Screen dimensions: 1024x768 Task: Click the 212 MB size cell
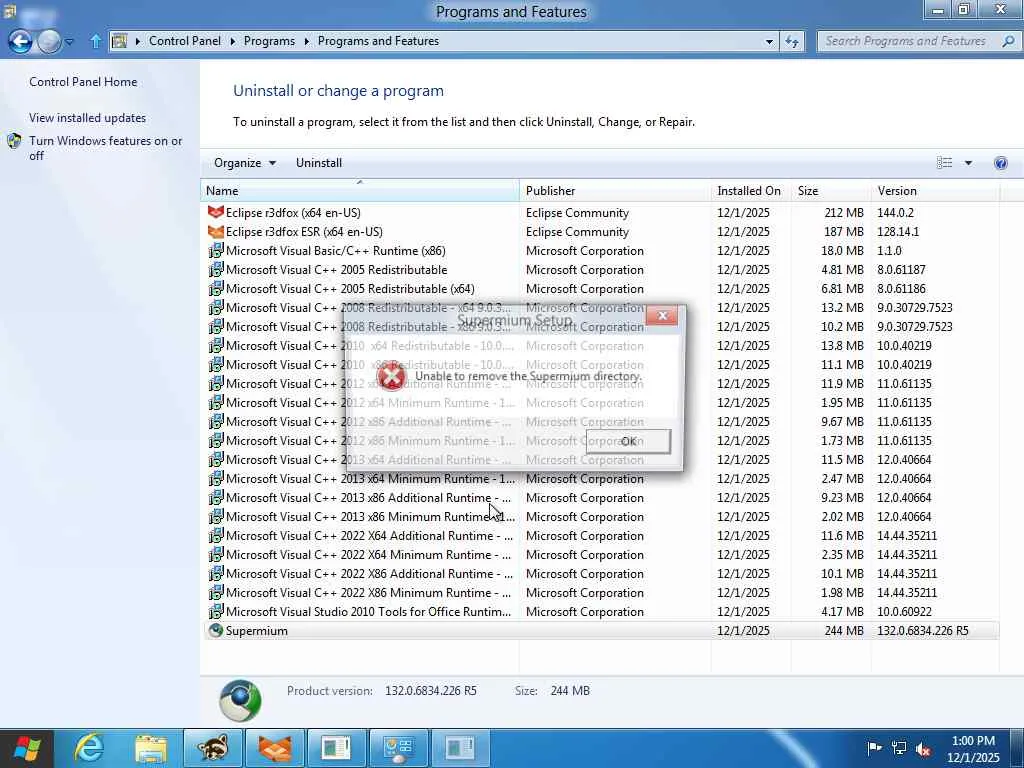tap(844, 212)
